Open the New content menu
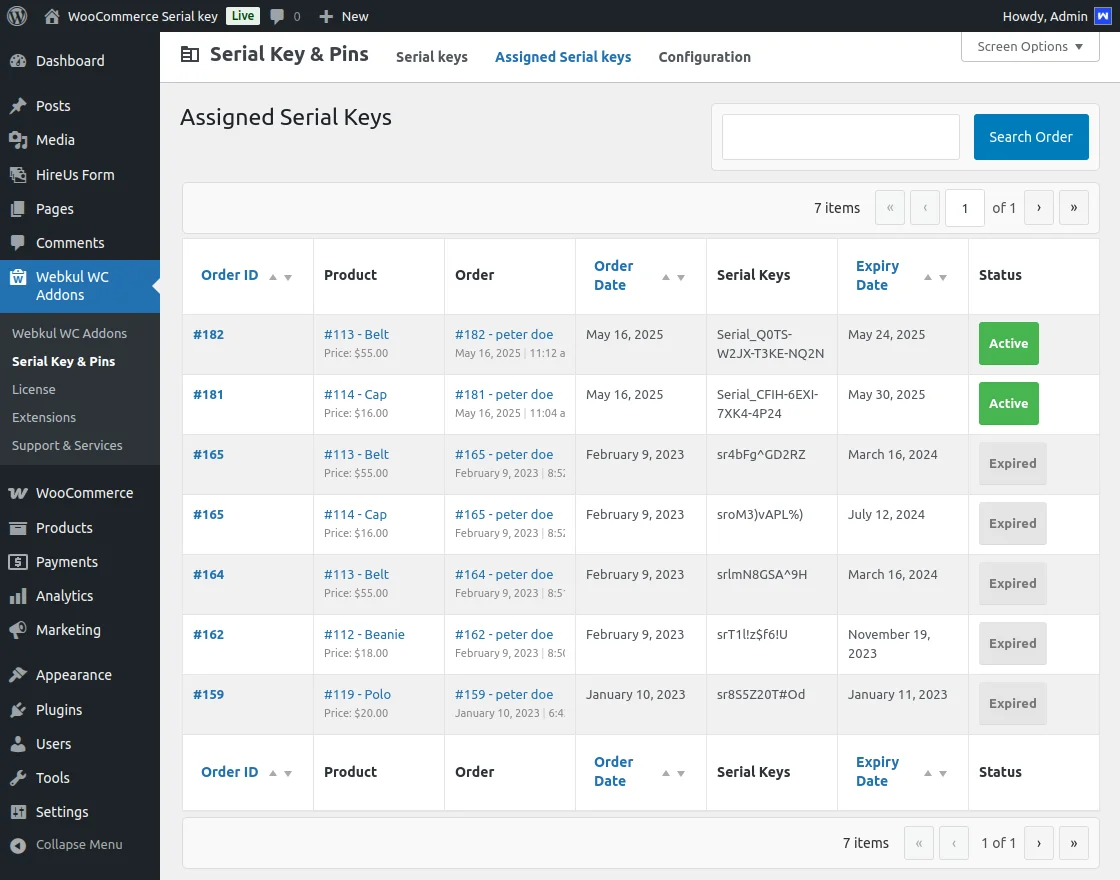The image size is (1120, 880). 343,16
